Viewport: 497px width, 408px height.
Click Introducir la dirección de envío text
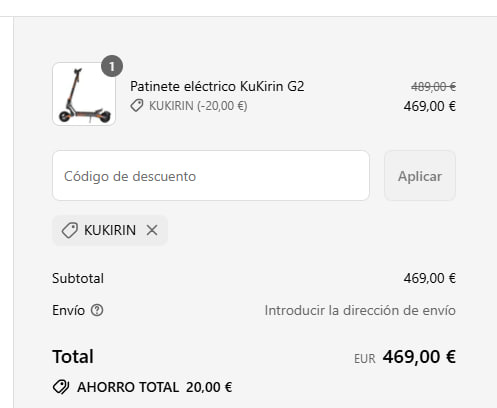click(x=360, y=310)
